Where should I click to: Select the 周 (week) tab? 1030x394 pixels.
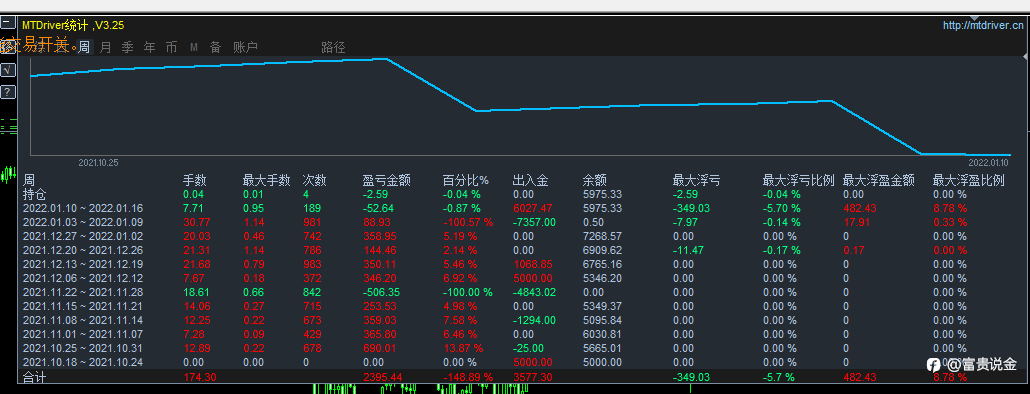pyautogui.click(x=84, y=47)
